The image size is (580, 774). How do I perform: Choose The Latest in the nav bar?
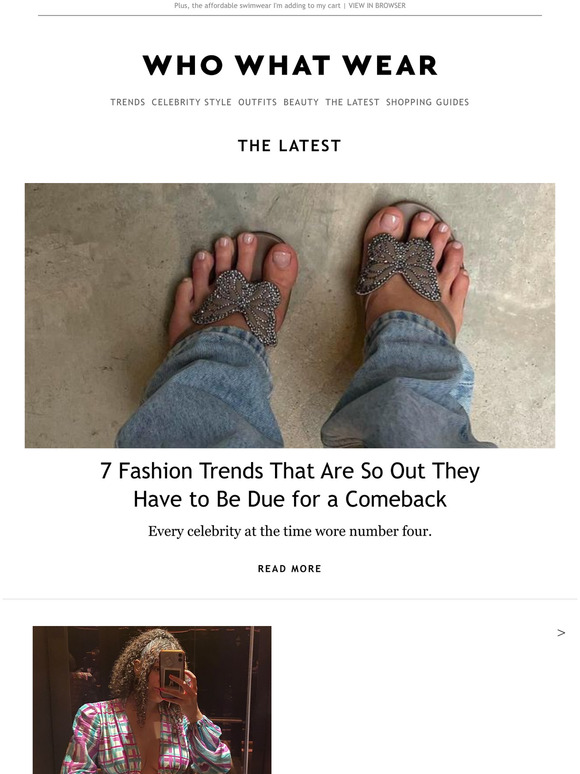[x=352, y=102]
